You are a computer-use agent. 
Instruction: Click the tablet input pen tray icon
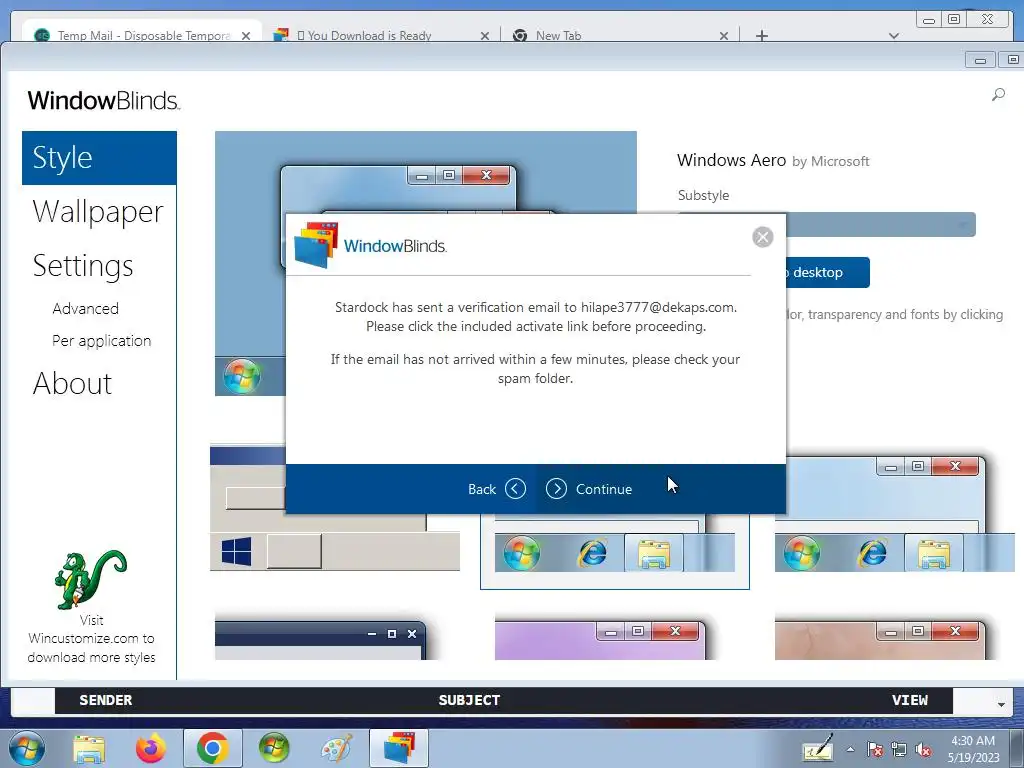coord(818,748)
